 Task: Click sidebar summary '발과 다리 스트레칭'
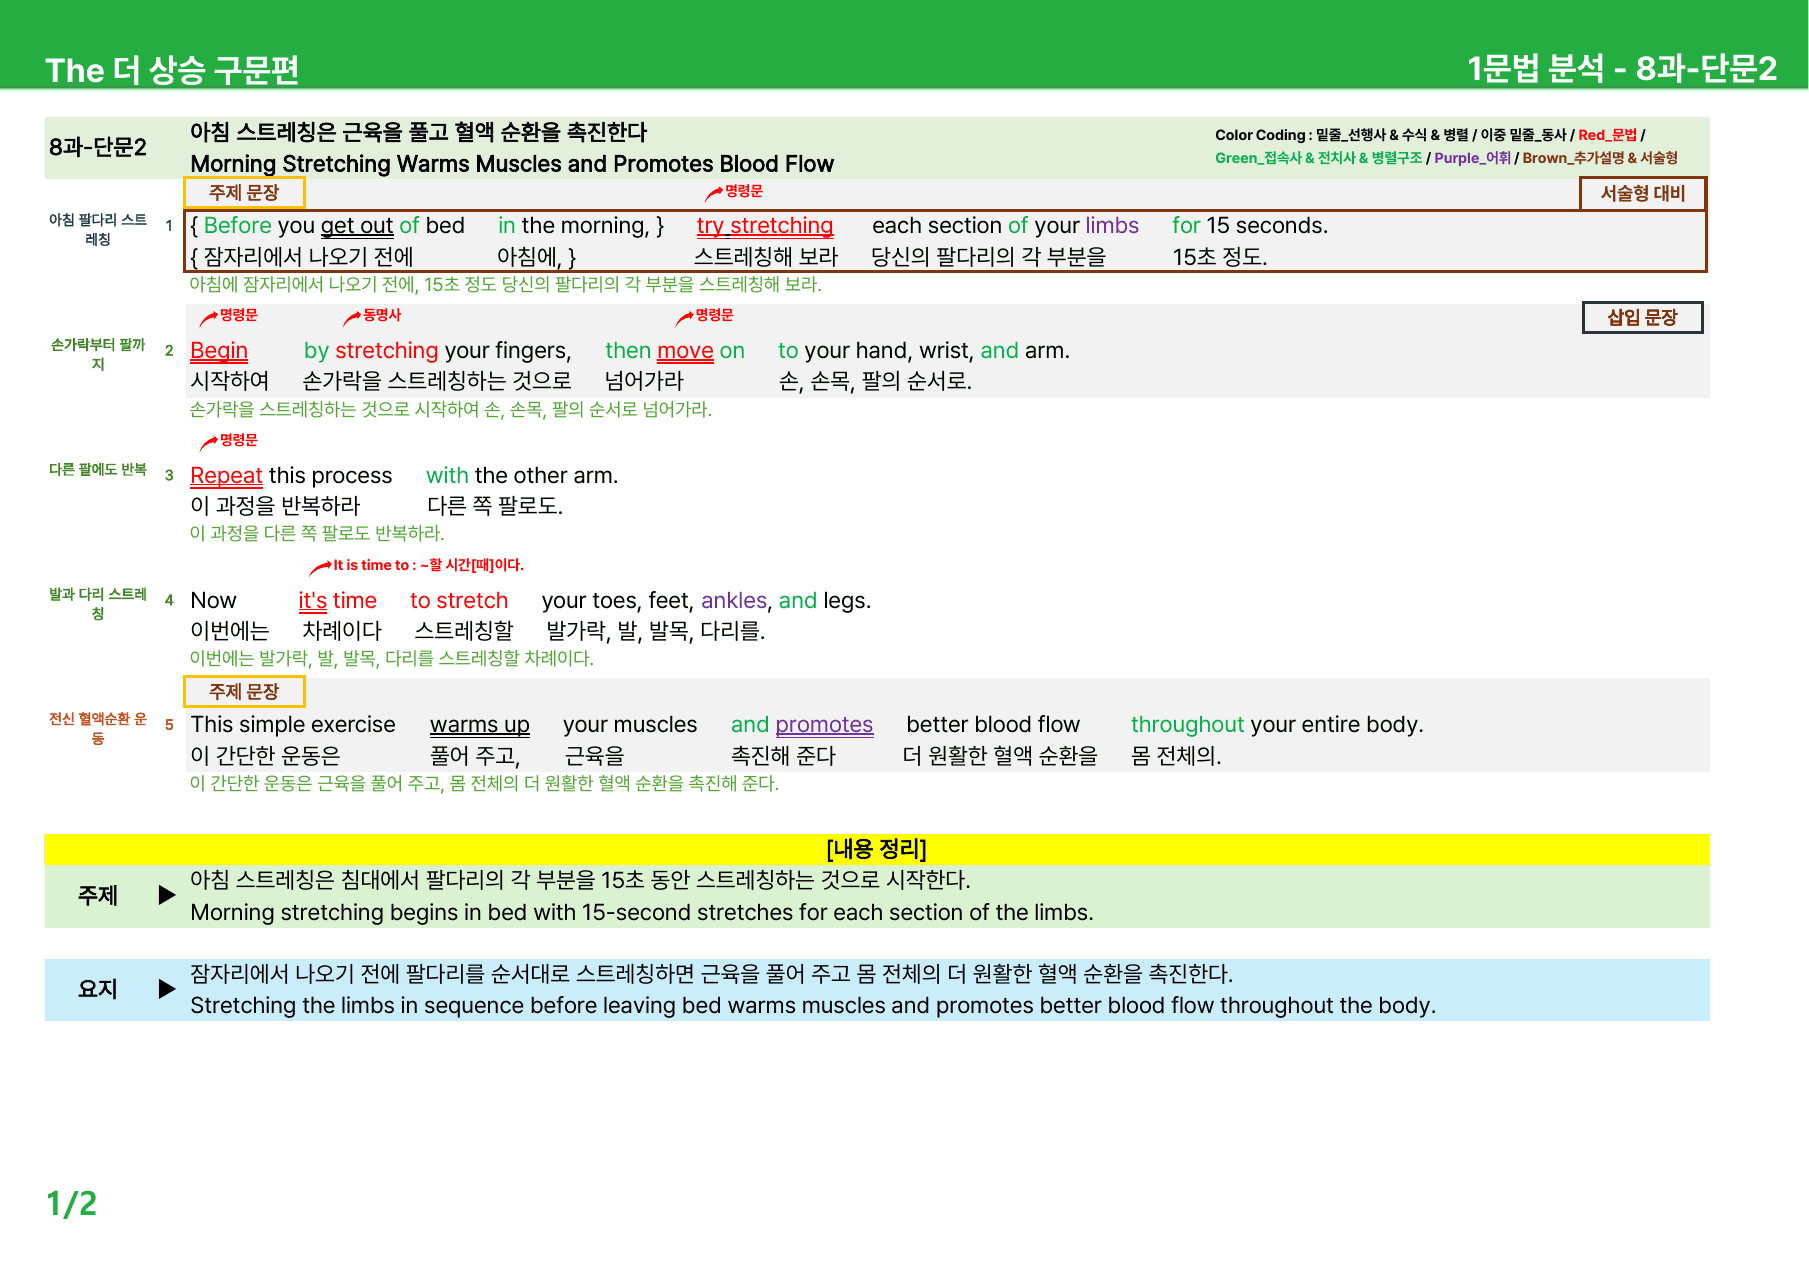pos(98,604)
